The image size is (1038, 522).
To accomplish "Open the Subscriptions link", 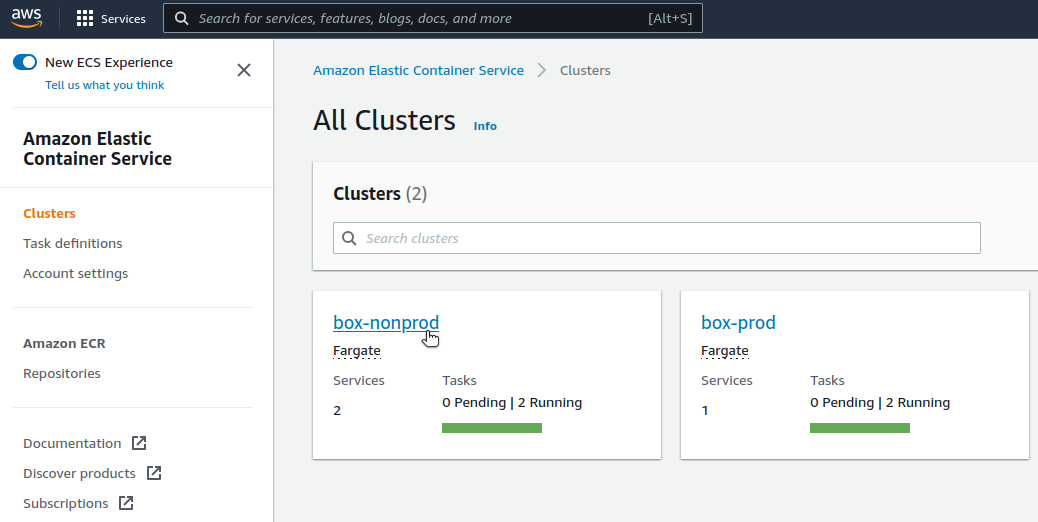I will point(66,503).
